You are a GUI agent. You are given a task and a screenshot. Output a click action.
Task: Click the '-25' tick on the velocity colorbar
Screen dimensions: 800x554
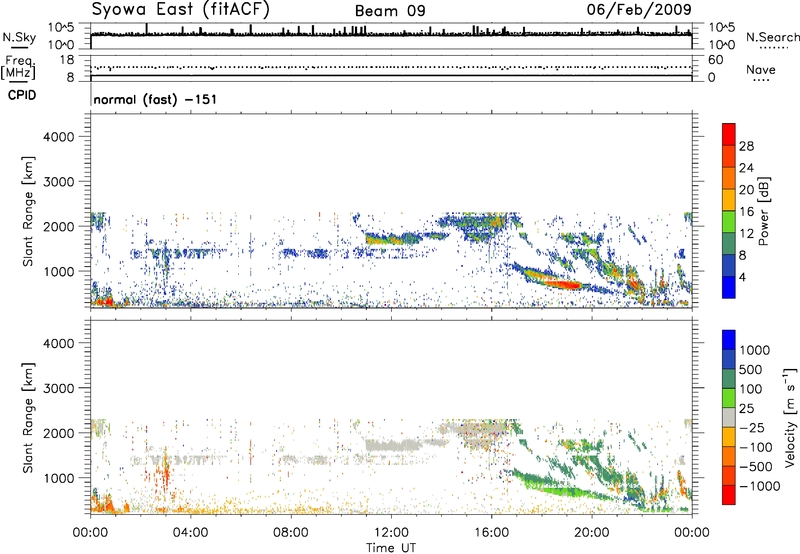pyautogui.click(x=755, y=427)
